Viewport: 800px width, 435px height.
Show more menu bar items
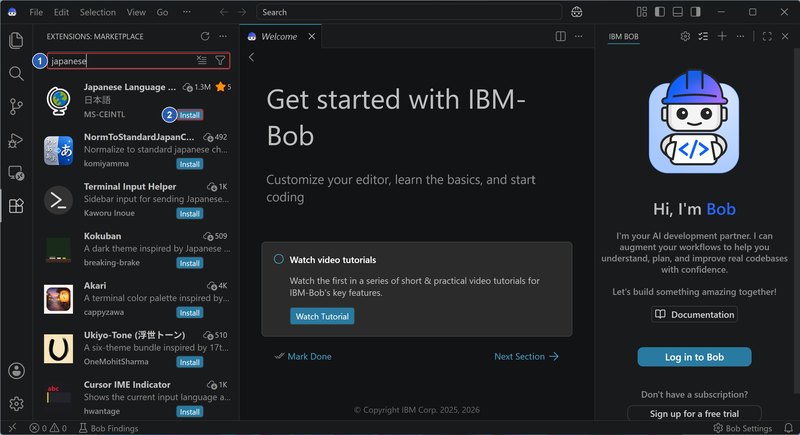(x=187, y=12)
